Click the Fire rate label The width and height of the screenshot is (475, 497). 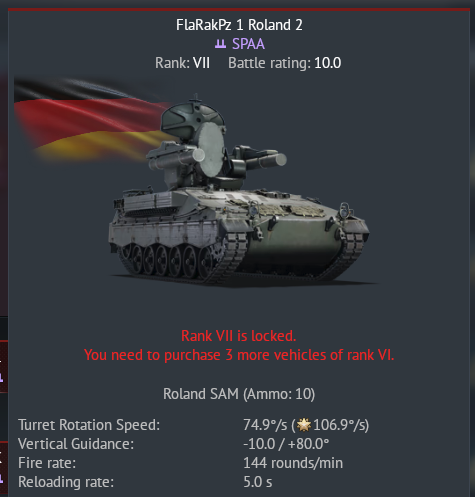click(x=47, y=463)
